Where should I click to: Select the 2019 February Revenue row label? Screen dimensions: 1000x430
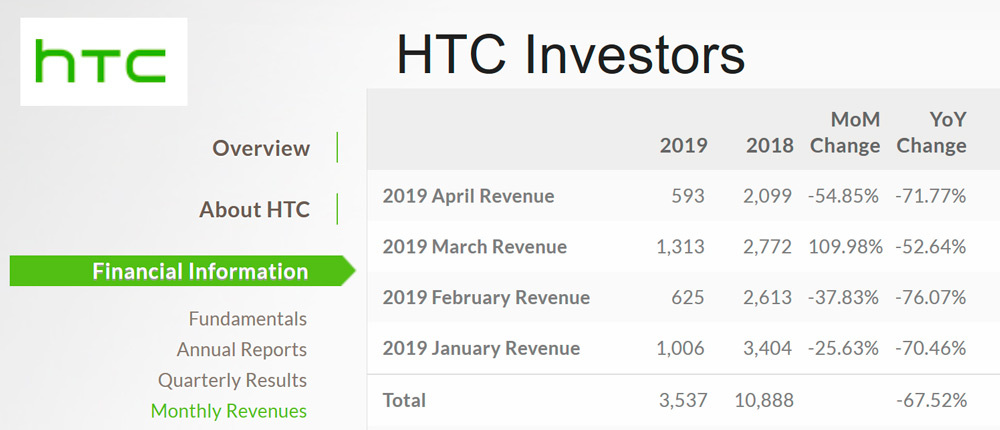pyautogui.click(x=486, y=298)
